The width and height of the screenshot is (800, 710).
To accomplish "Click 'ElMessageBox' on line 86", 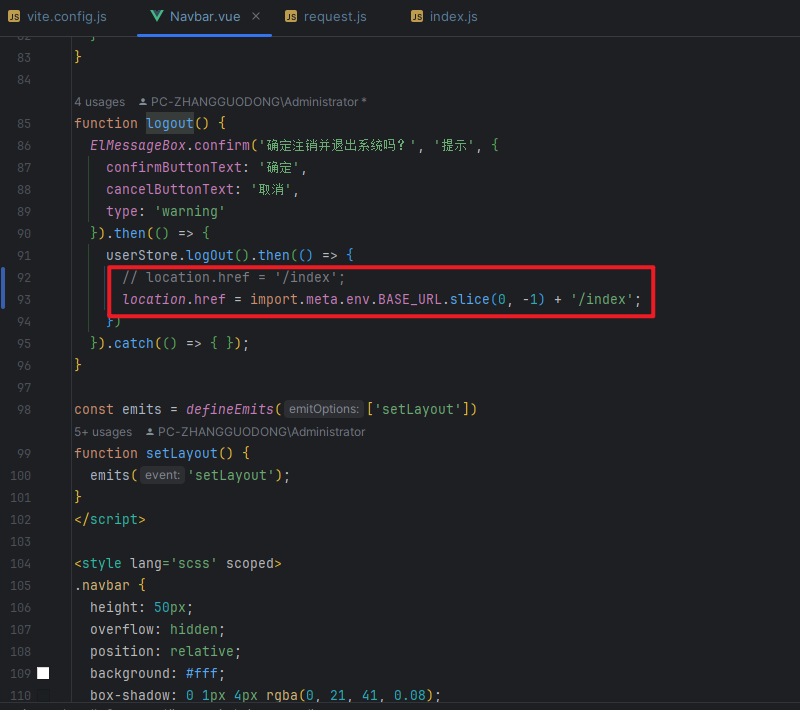I will (x=138, y=145).
